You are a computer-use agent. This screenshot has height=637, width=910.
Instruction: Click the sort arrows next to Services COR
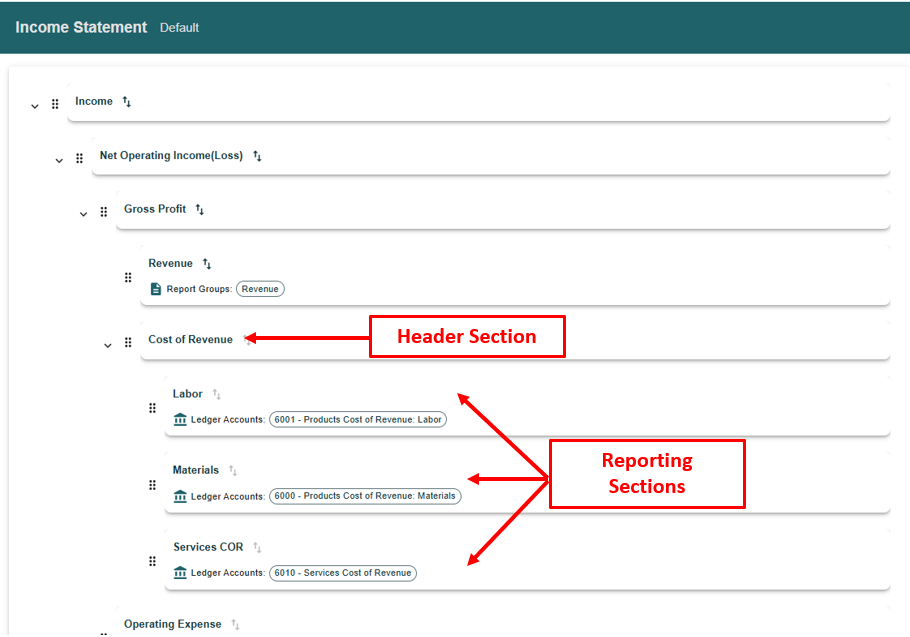pyautogui.click(x=257, y=548)
